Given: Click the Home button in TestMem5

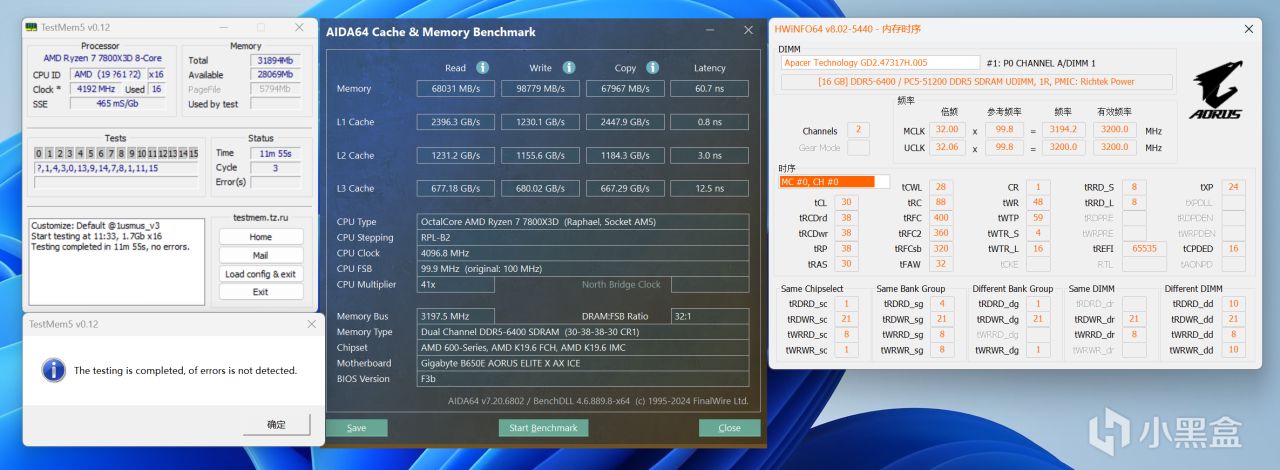Looking at the screenshot, I should point(261,237).
